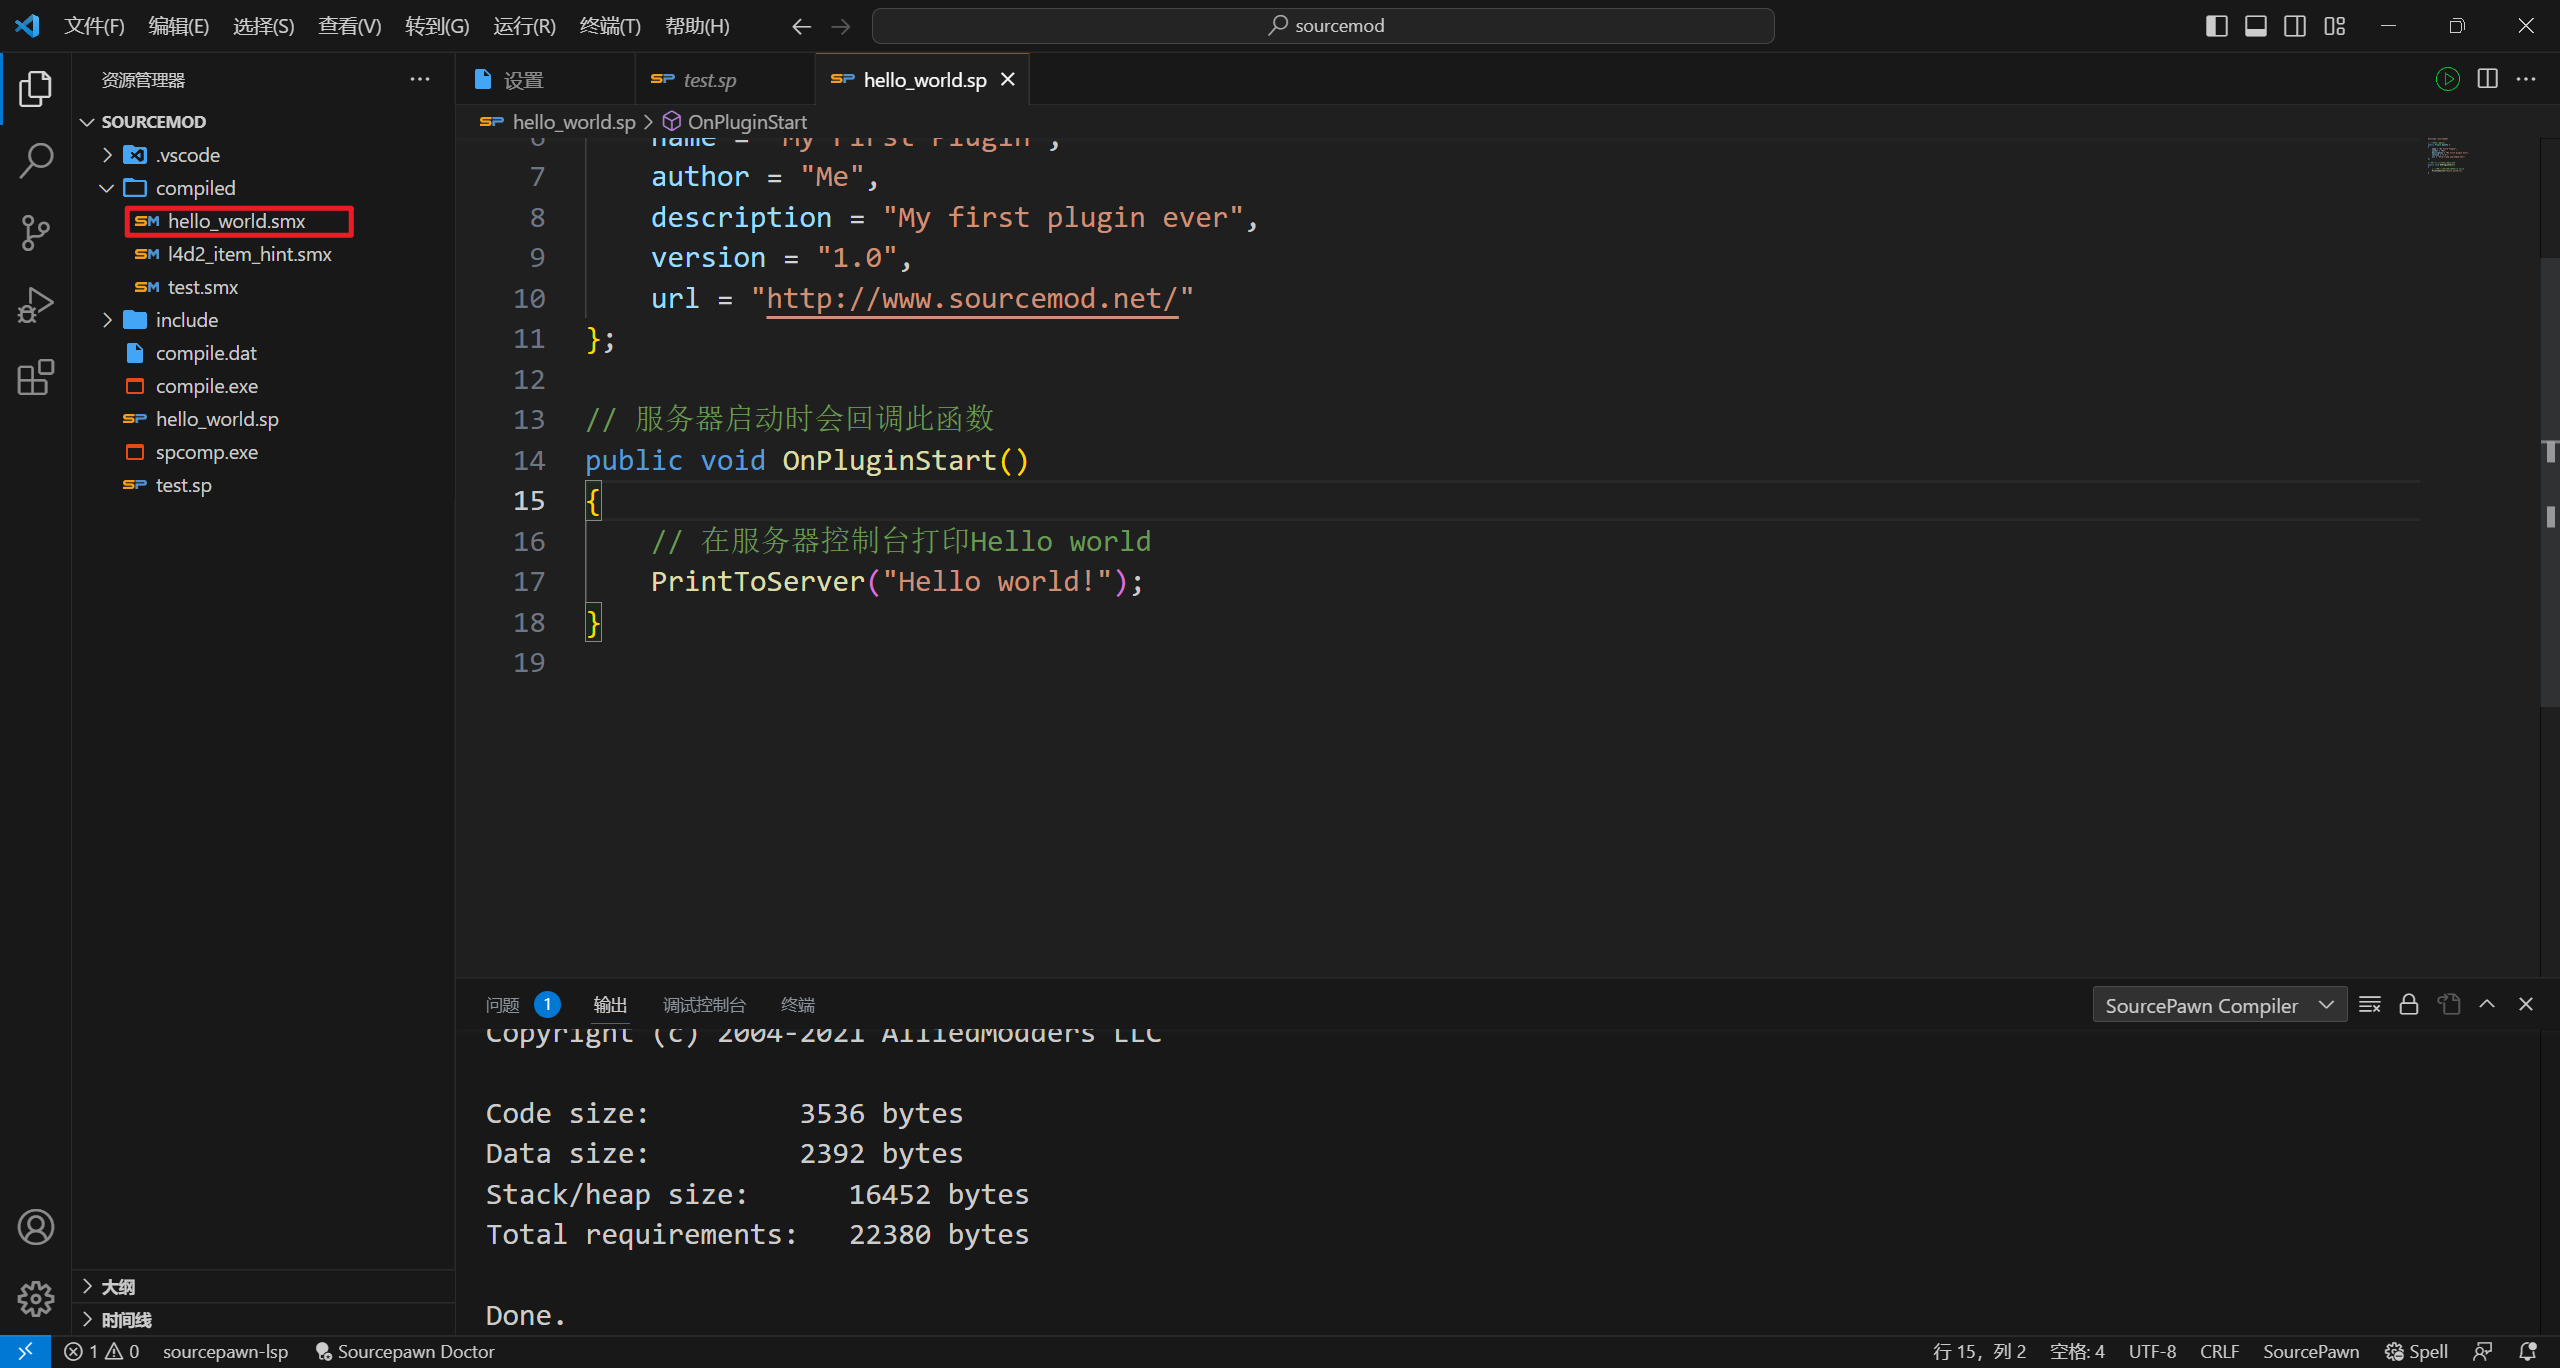Switch to the 设置 tab

(x=546, y=79)
